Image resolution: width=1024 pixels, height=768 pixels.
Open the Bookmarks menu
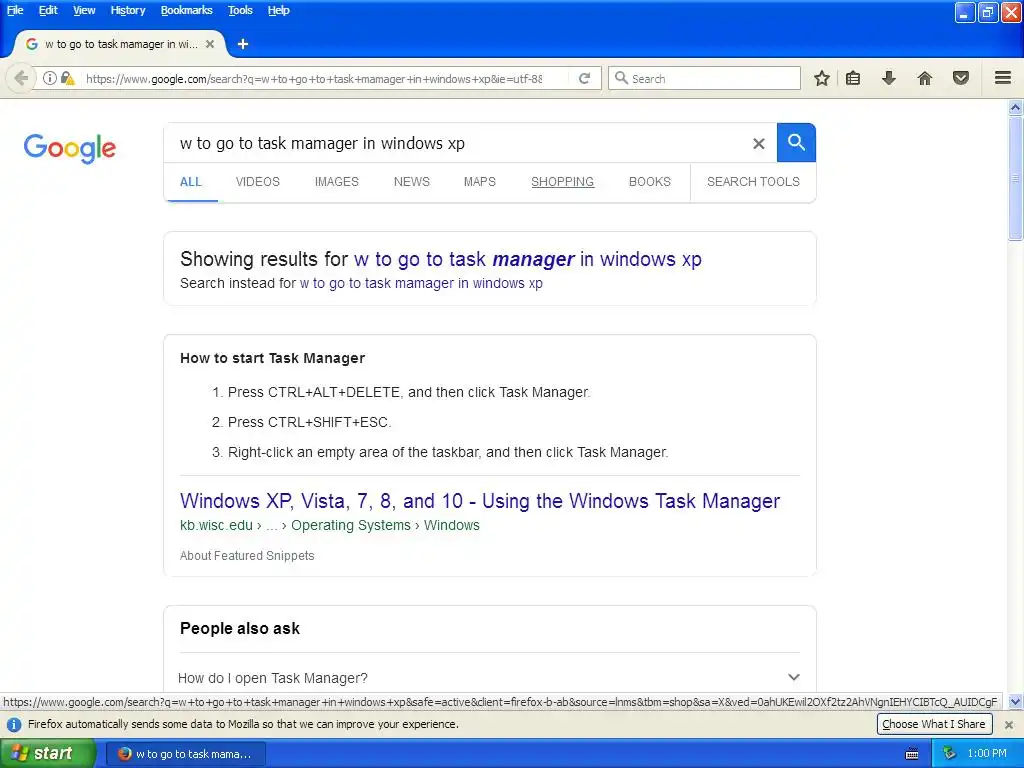187,10
